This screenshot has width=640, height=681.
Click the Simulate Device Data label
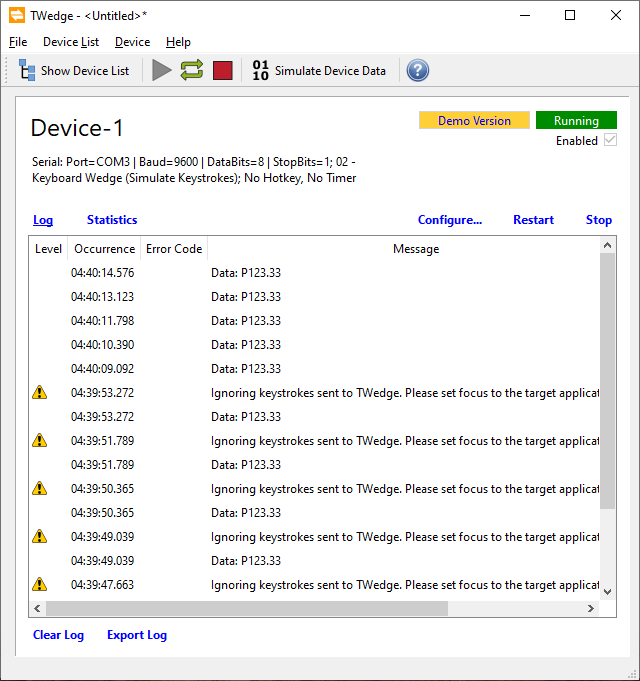(330, 71)
